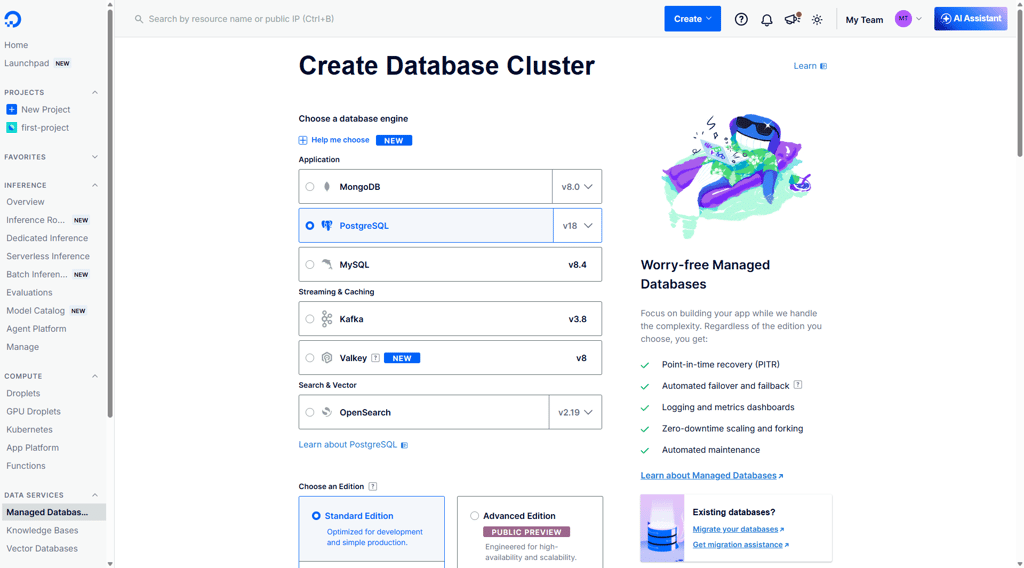Open Model Catalog in sidebar
The width and height of the screenshot is (1024, 568).
(x=35, y=311)
